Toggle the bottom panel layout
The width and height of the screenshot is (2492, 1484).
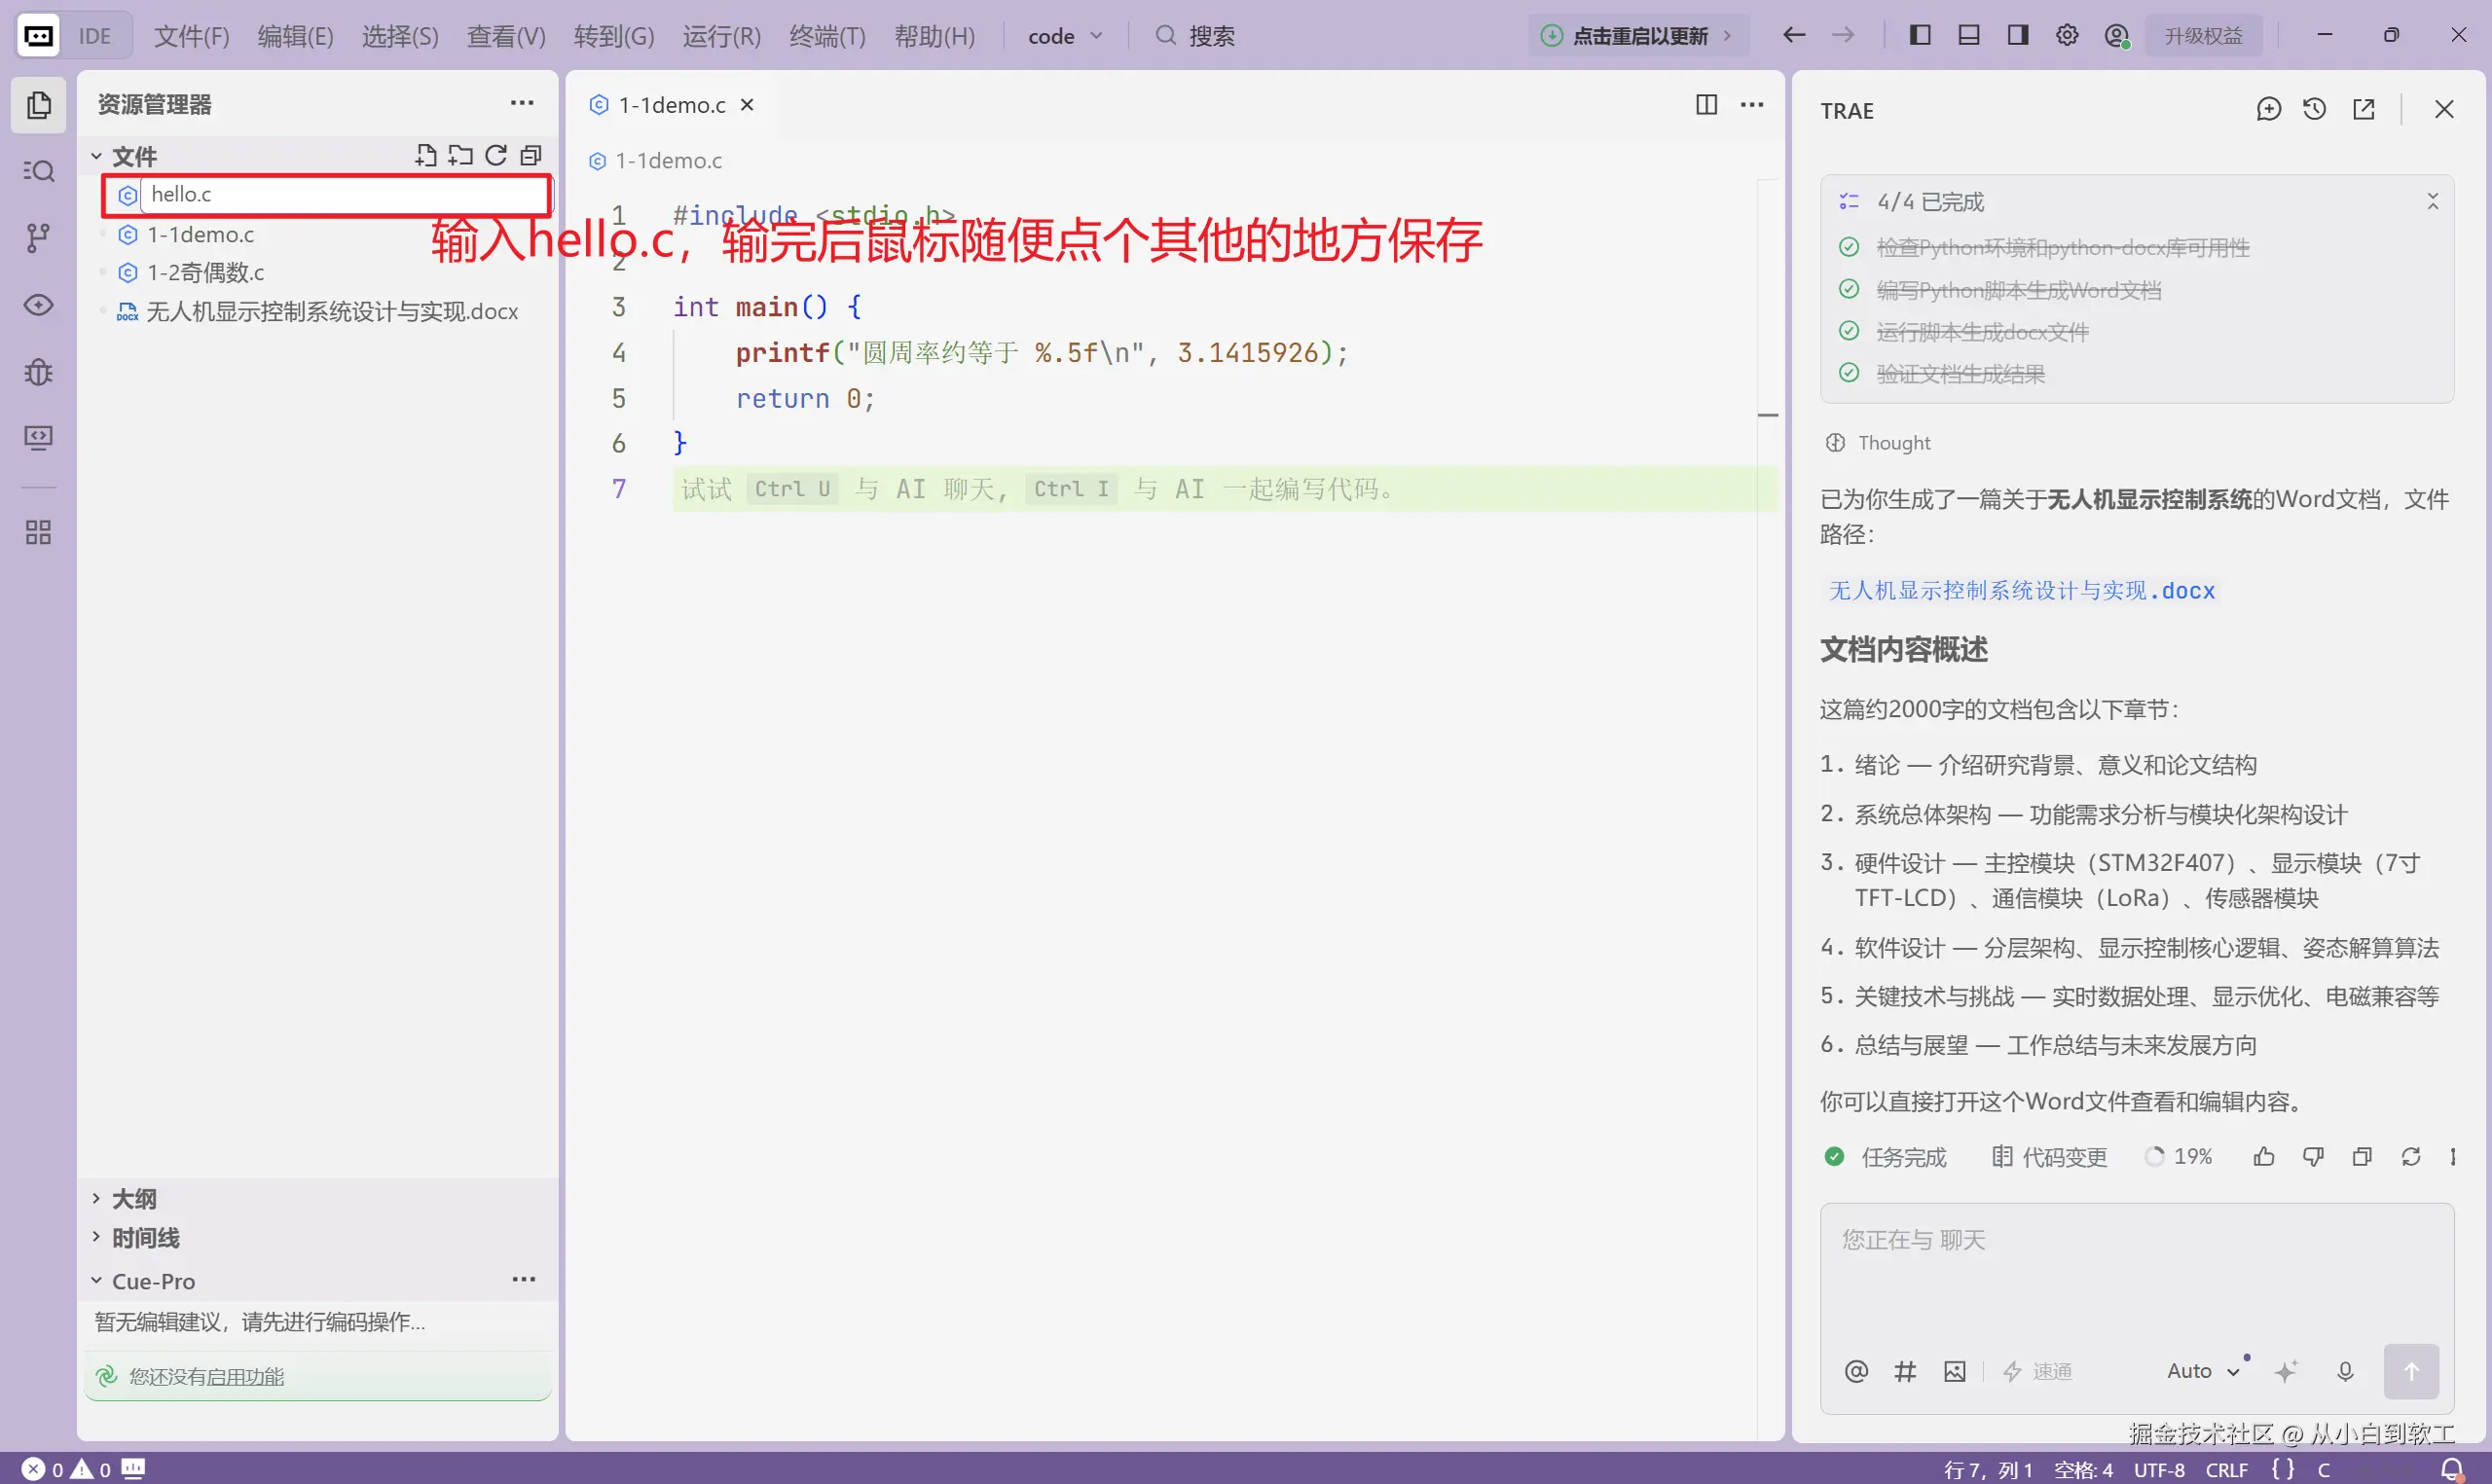[x=1969, y=35]
